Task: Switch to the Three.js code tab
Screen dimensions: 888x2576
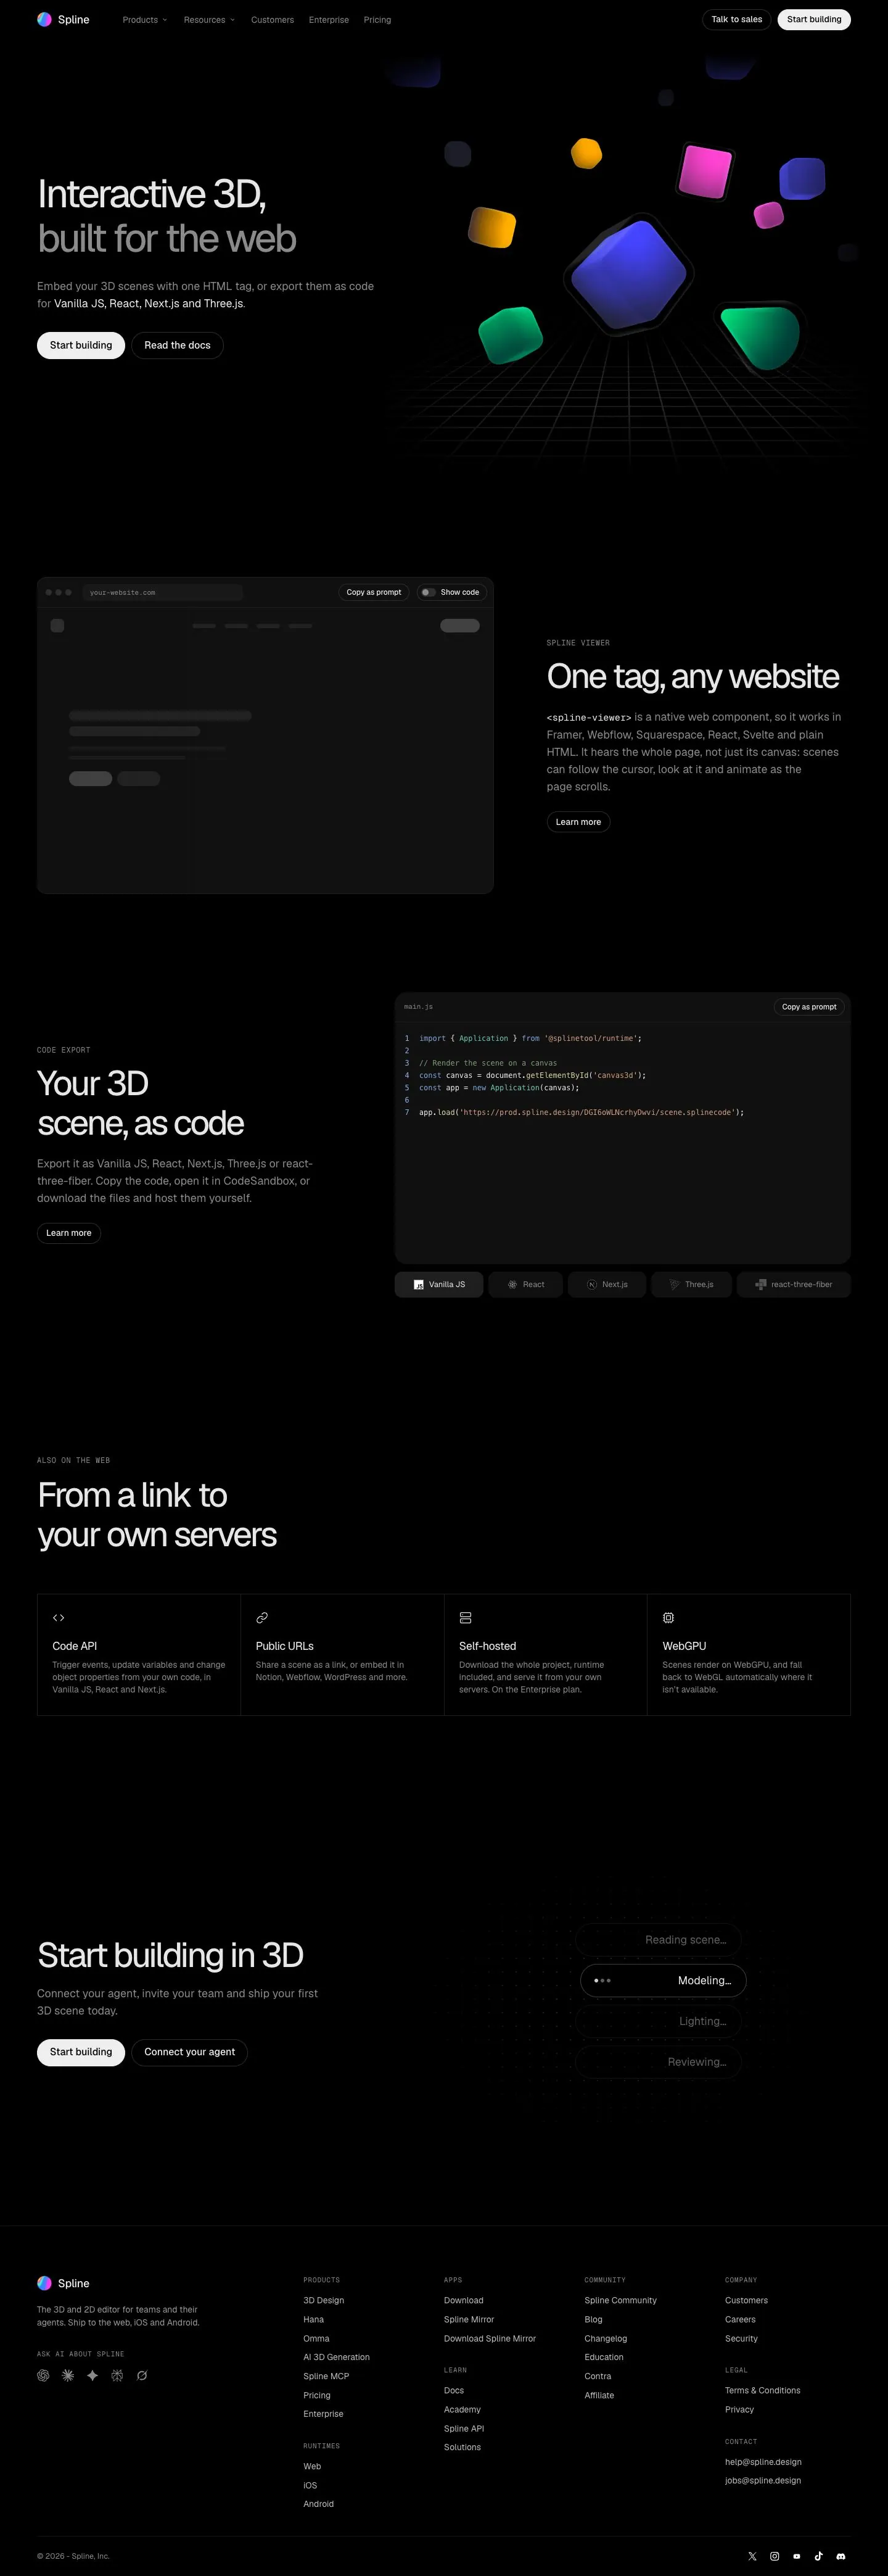Action: click(691, 1284)
